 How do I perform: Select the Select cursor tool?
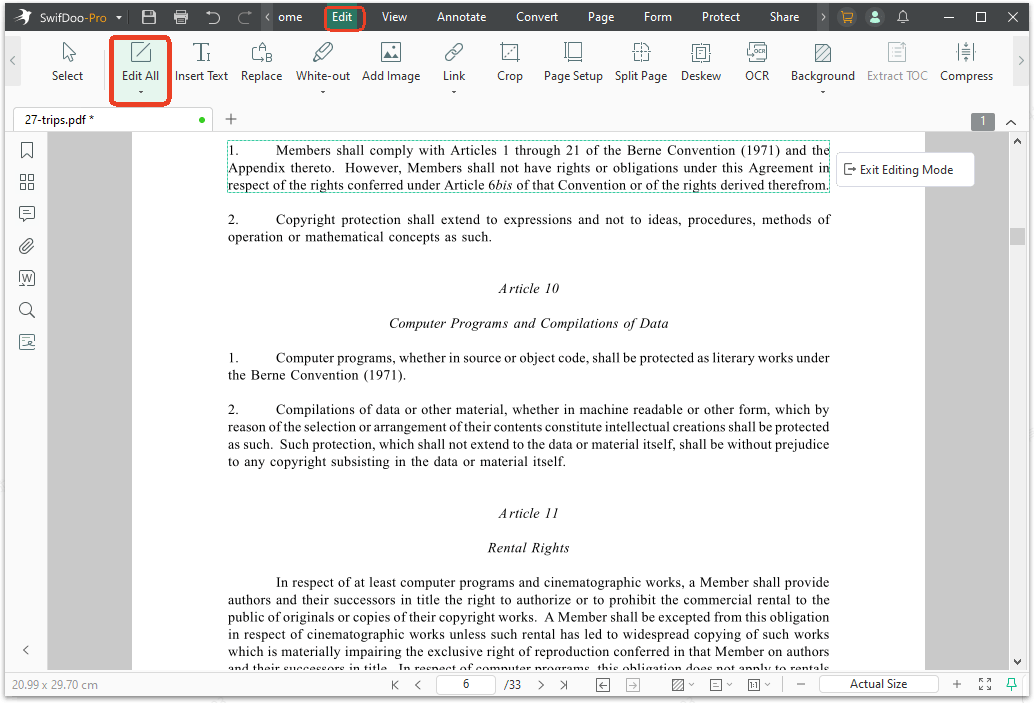pos(67,62)
